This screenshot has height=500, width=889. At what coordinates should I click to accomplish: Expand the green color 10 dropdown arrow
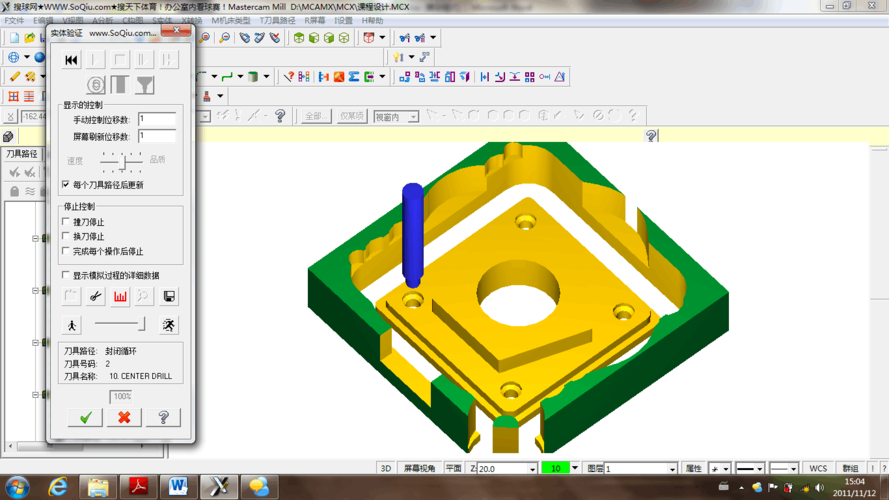tap(576, 468)
